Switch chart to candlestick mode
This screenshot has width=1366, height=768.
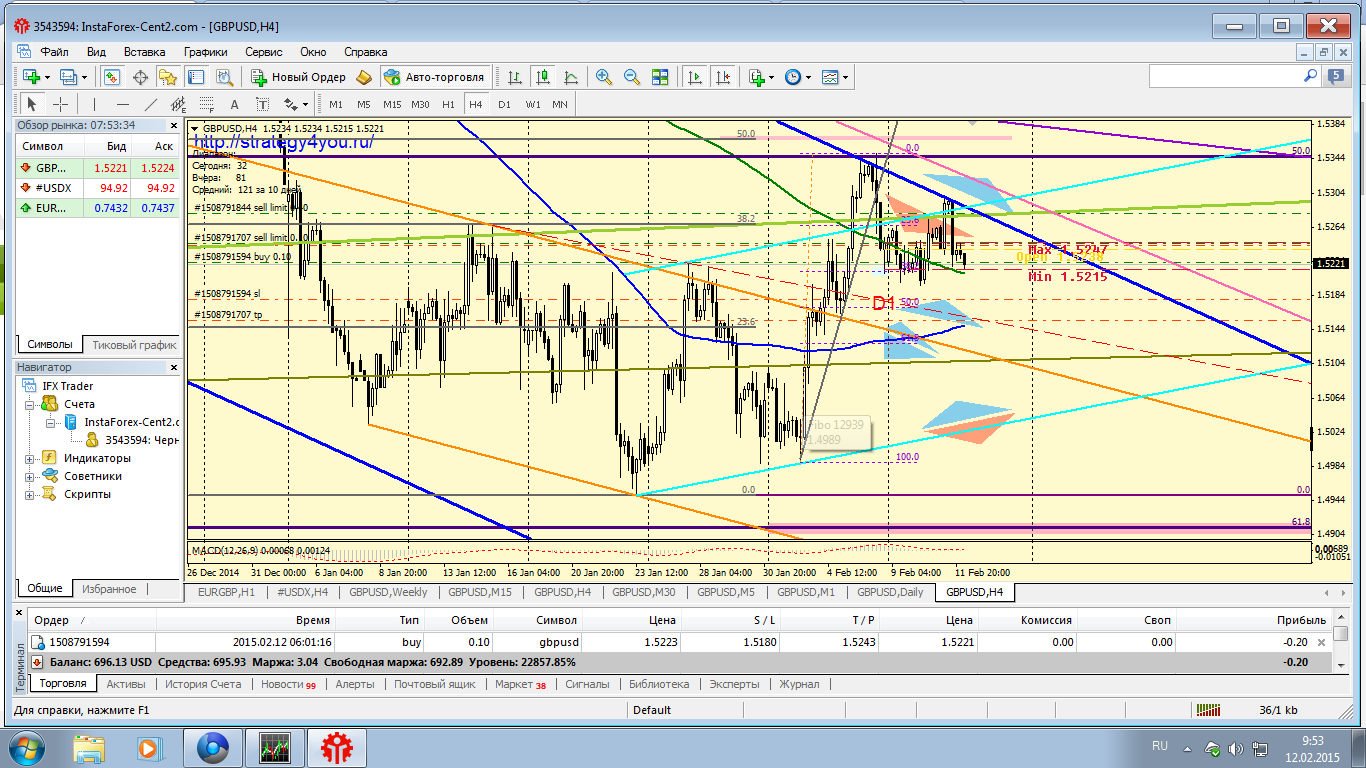[543, 77]
